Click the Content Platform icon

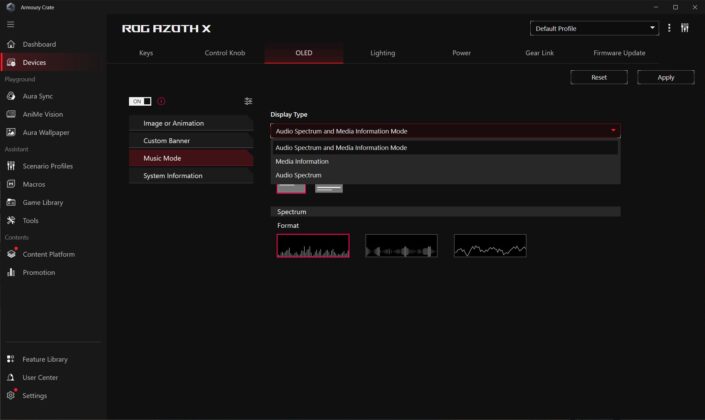11,254
